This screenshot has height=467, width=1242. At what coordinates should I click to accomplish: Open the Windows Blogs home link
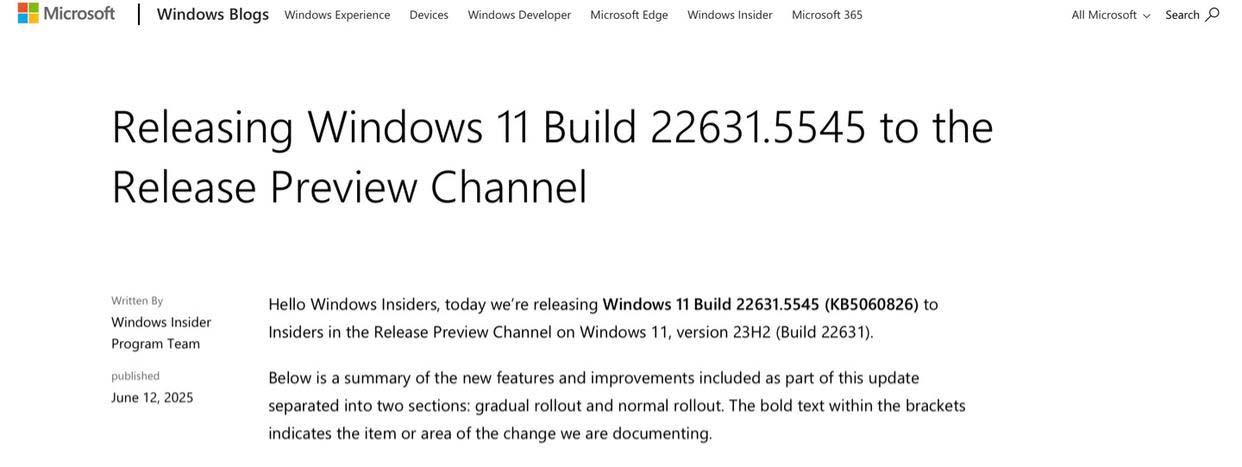tap(213, 15)
